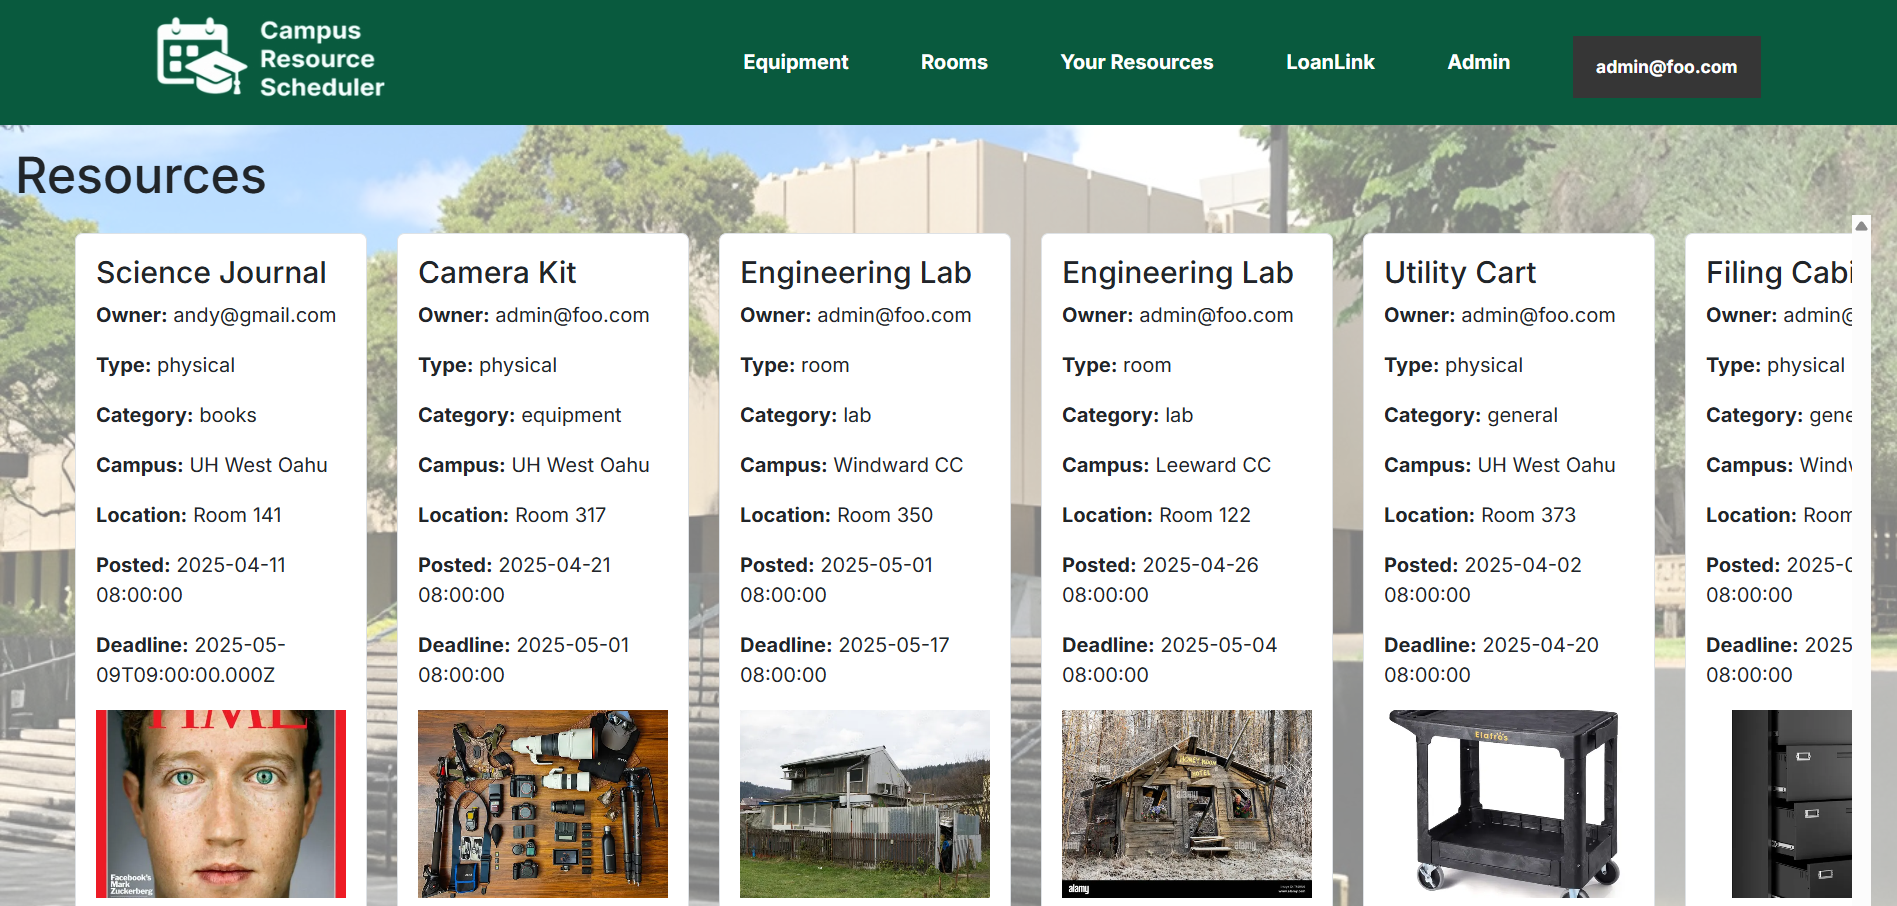Select the Filing Cabinet image
Screen dimensions: 1897x906
coord(1790,803)
